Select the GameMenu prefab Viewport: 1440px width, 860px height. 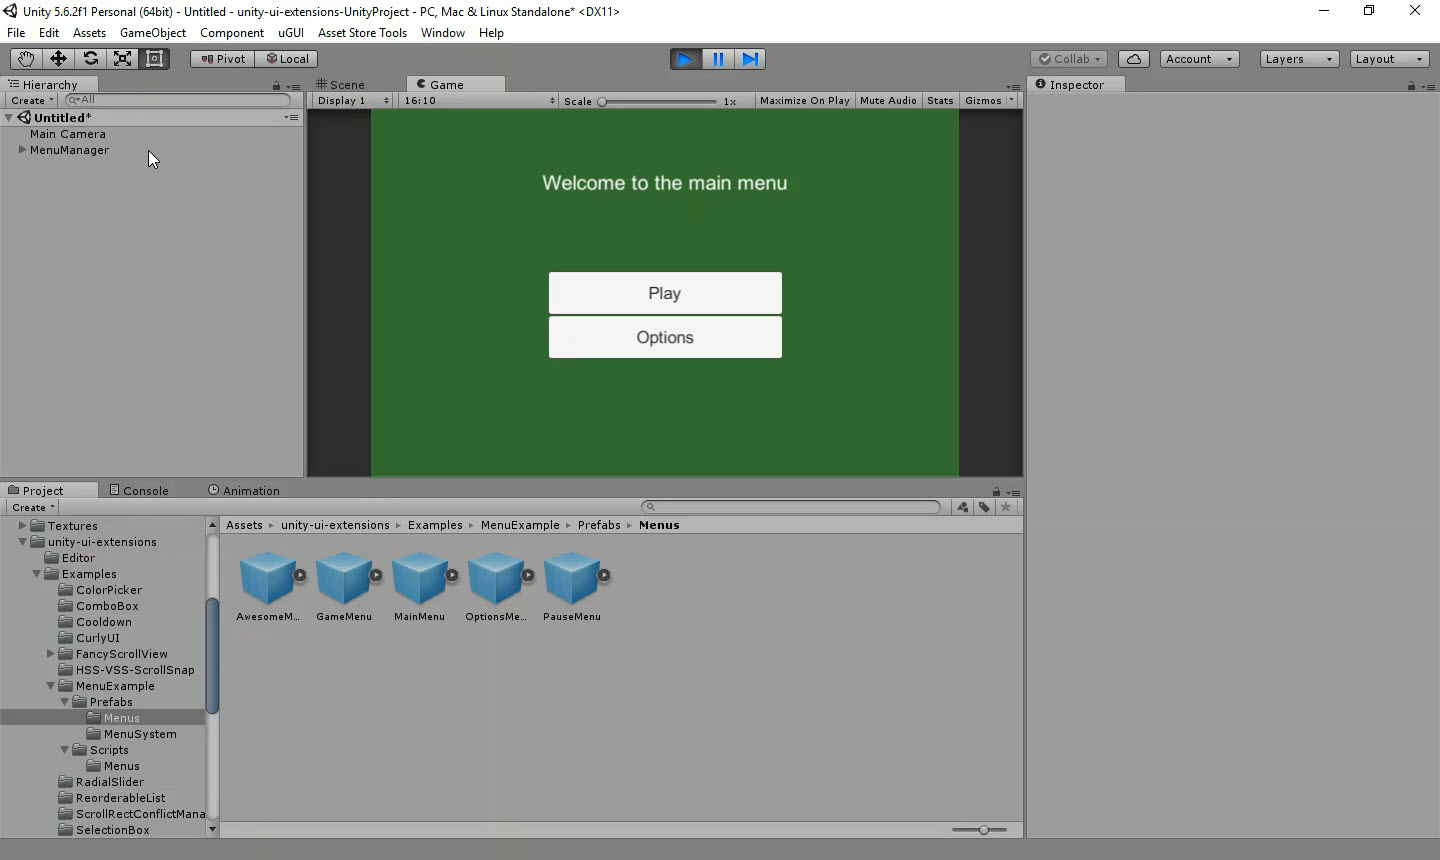(344, 586)
